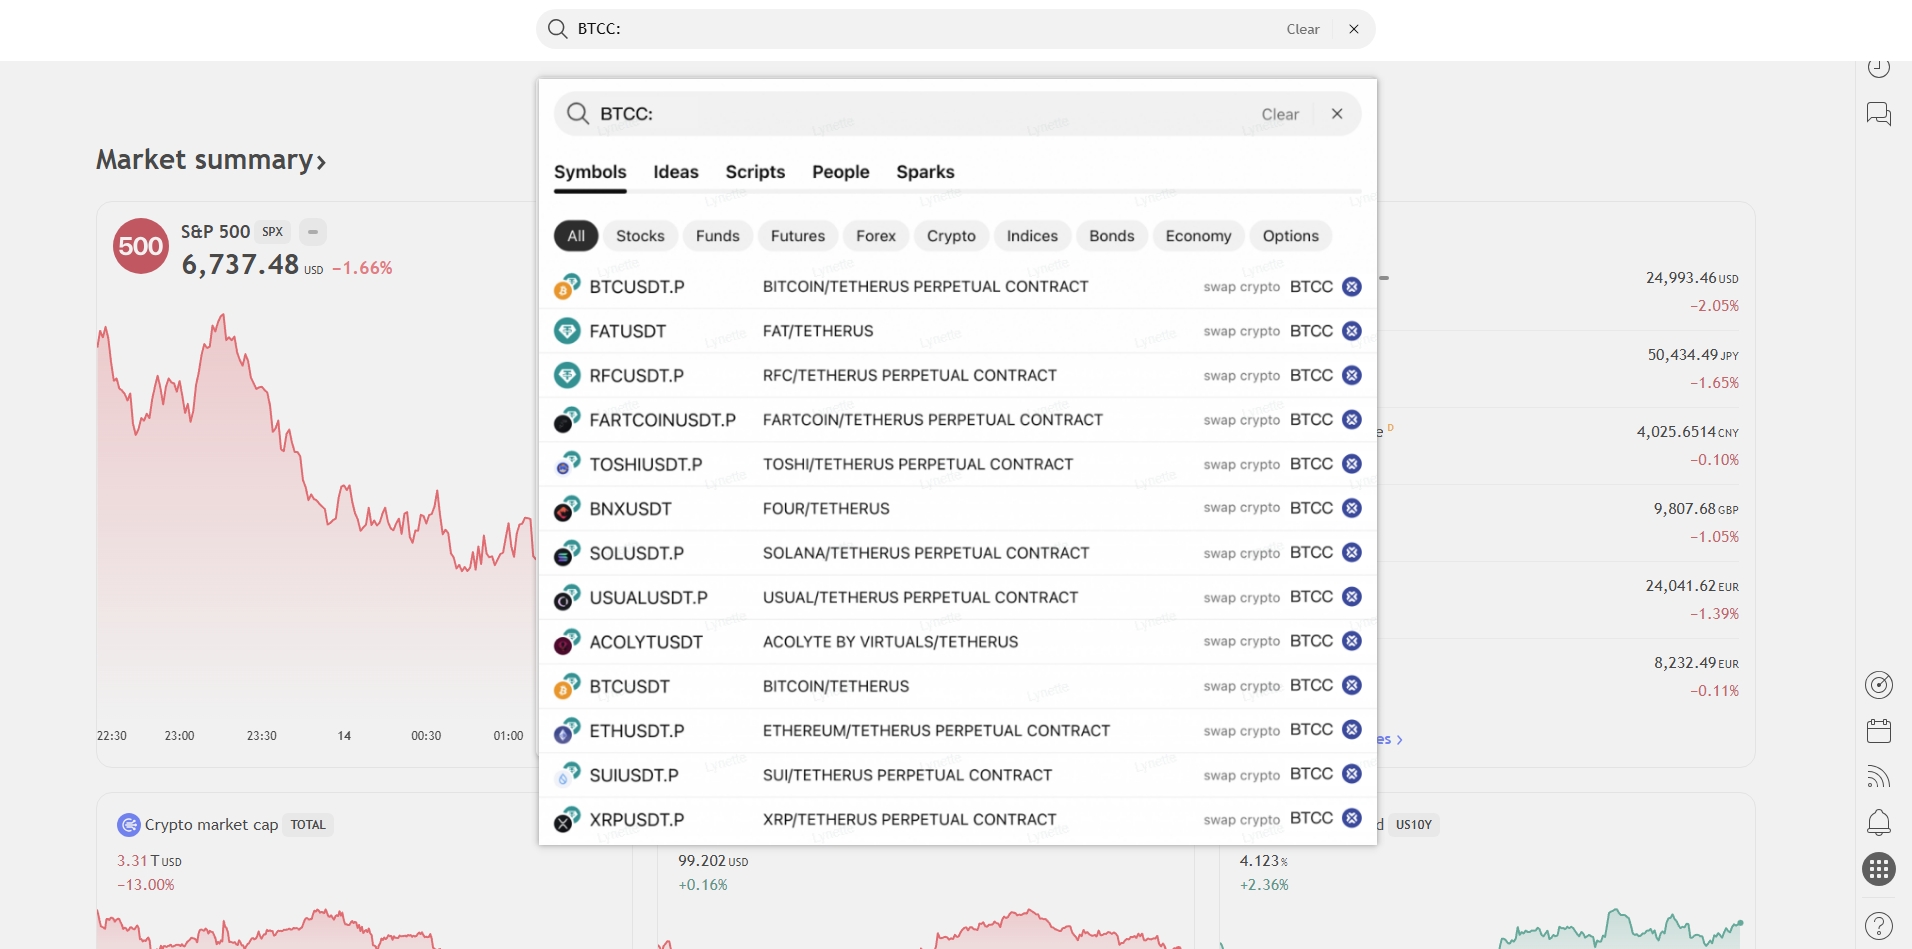Select the SOLUSDT.P search result
Image resolution: width=1912 pixels, height=949 pixels.
636,553
